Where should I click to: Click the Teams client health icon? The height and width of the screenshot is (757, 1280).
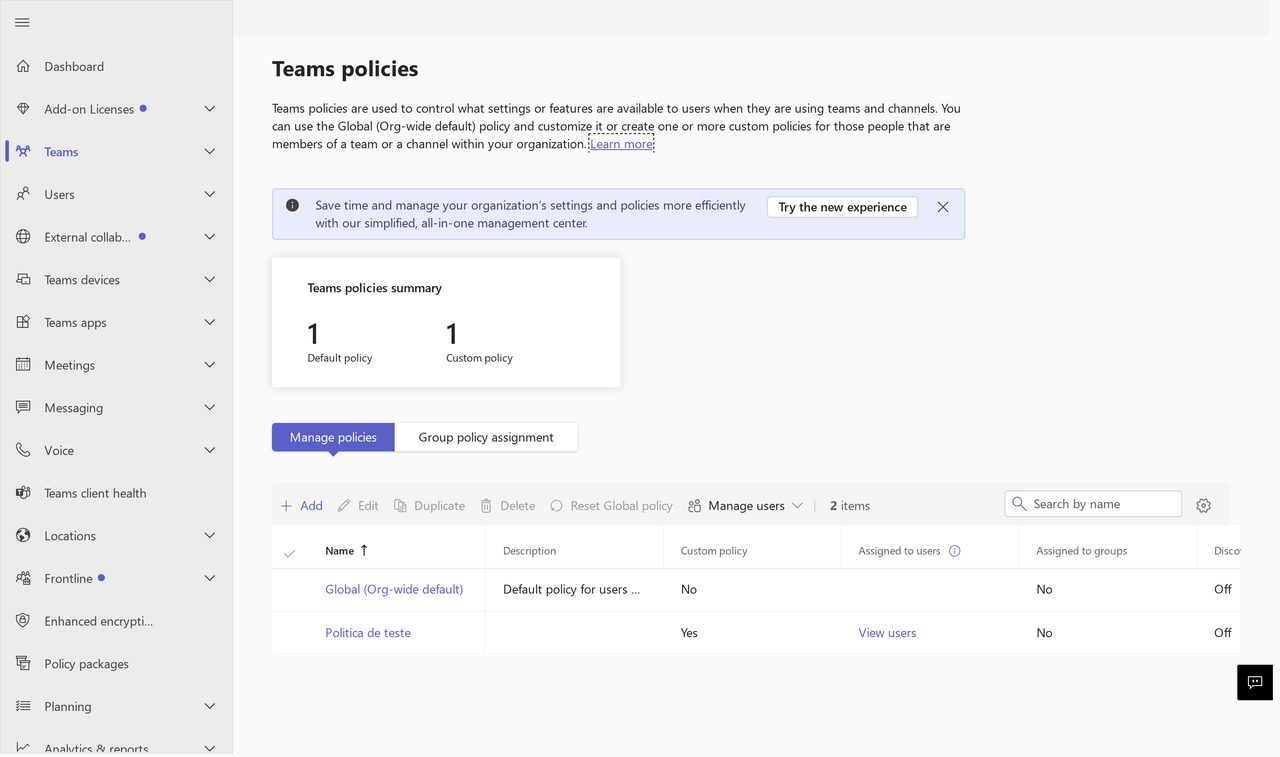tap(23, 493)
